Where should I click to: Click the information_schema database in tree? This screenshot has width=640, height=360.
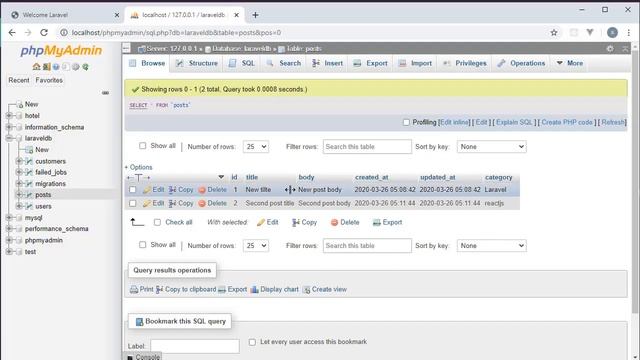(54, 127)
